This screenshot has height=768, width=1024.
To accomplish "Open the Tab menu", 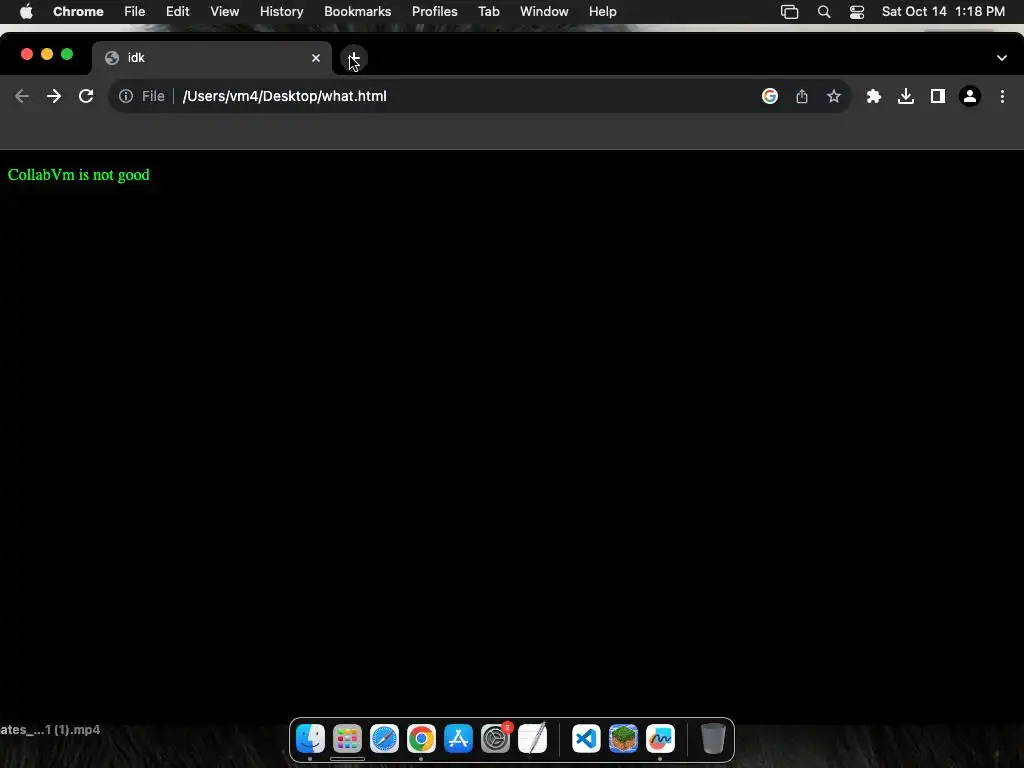I will pos(488,12).
